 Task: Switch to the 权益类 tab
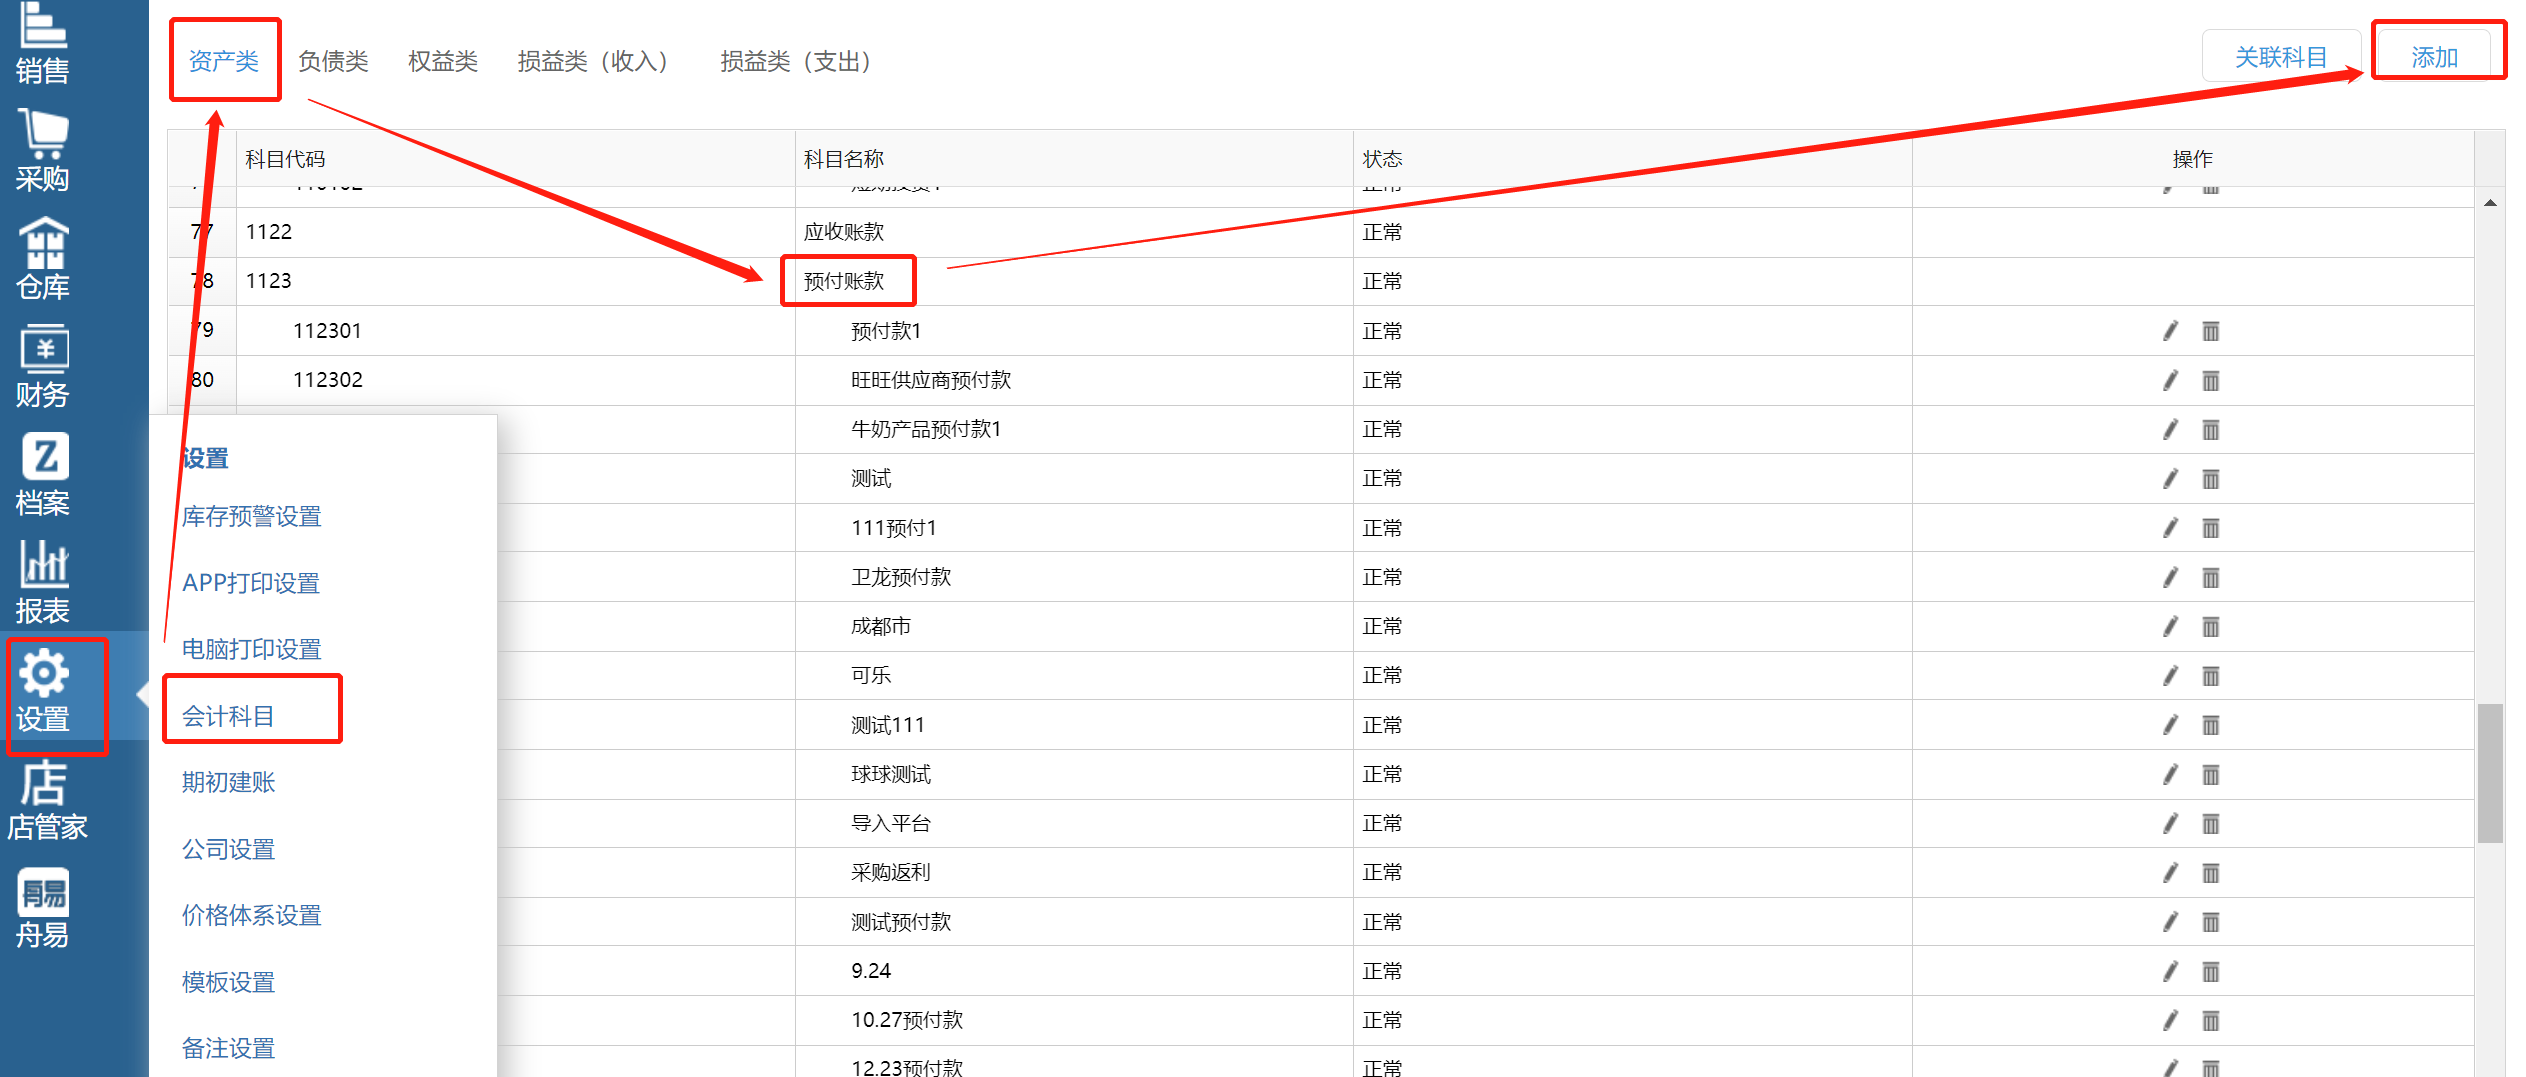click(x=443, y=61)
